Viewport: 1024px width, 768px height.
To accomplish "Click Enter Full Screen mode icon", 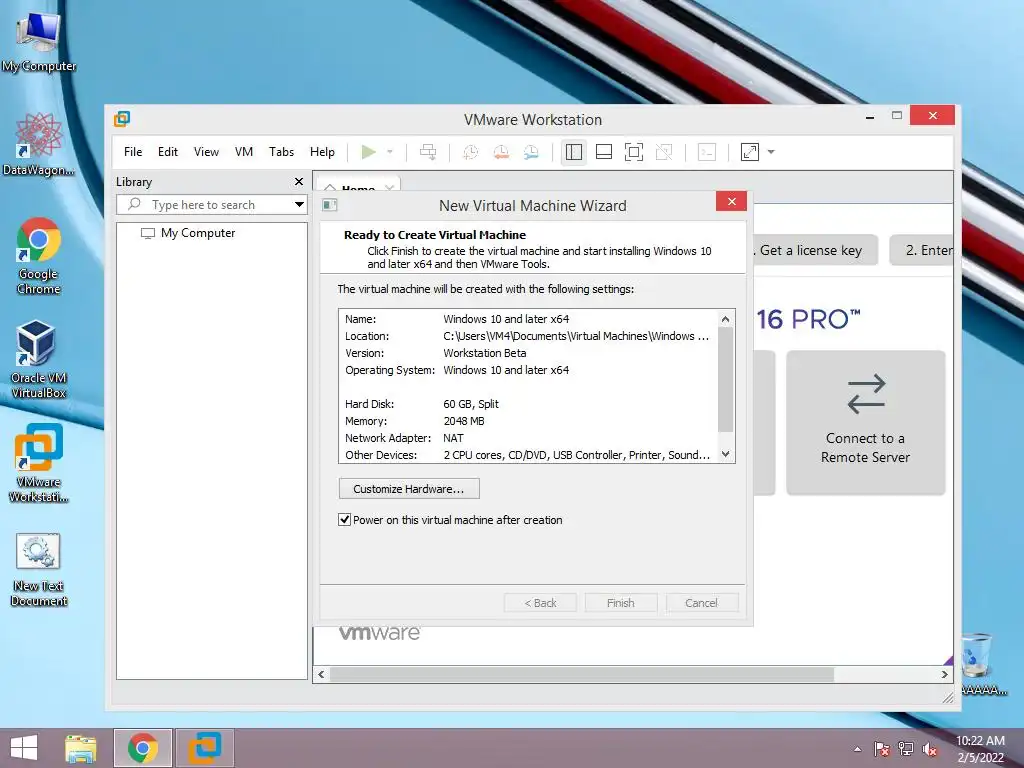I will (634, 152).
